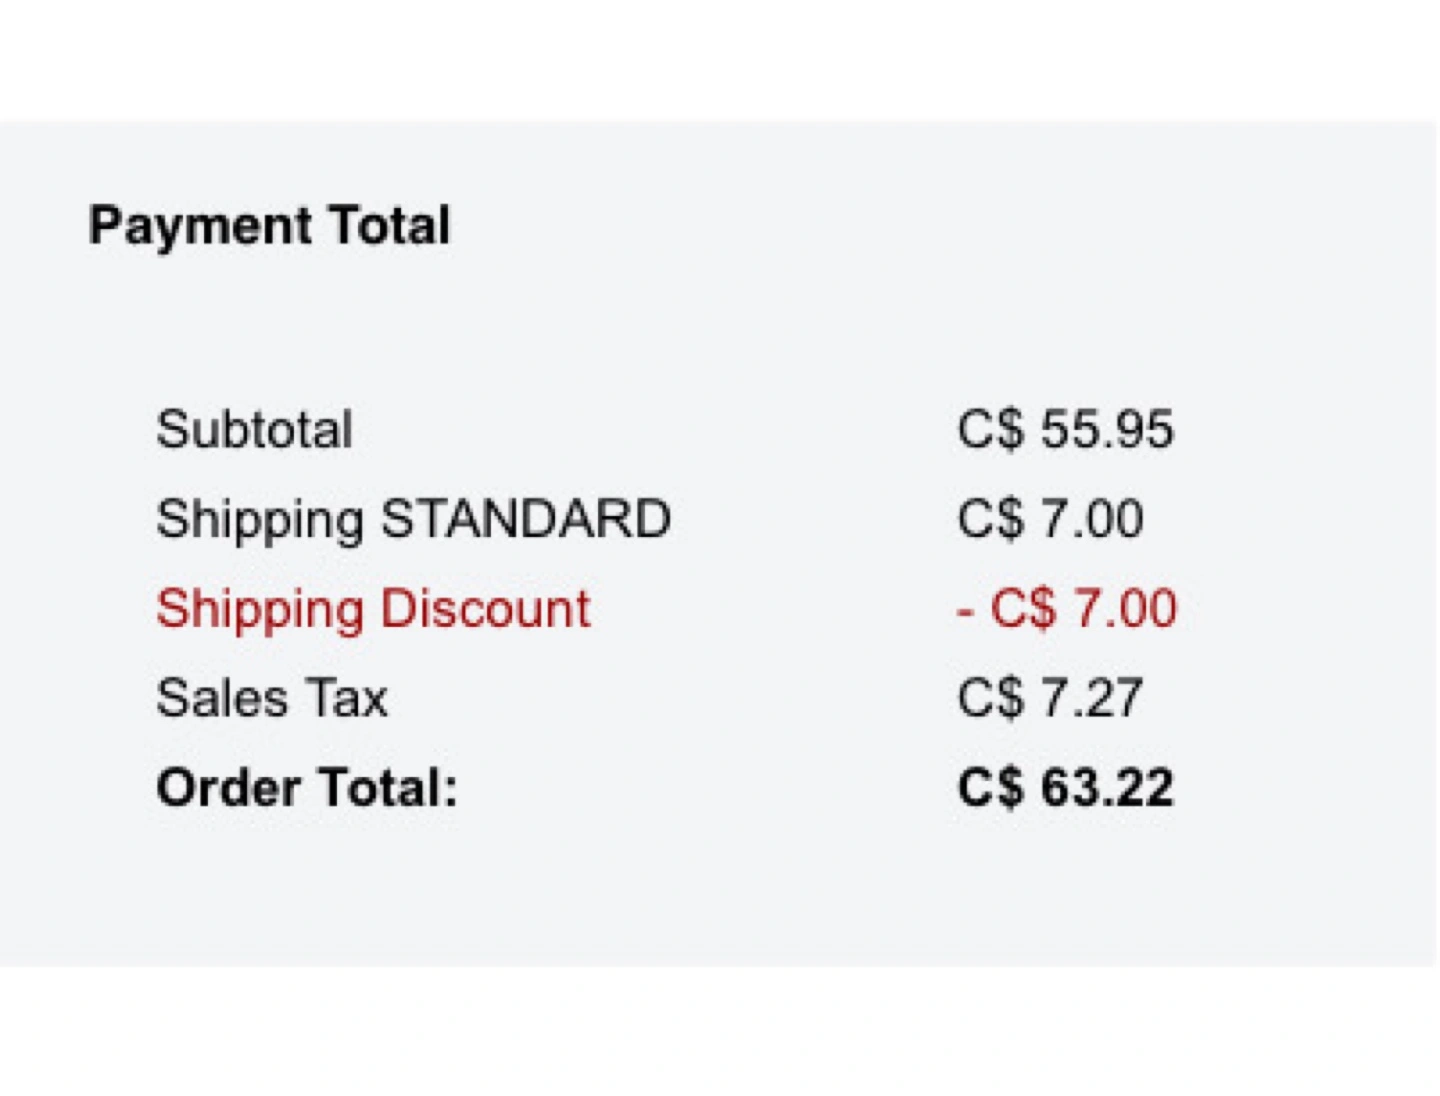Click the minus sign before the red amount
Viewport: 1440px width, 1096px height.
[965, 610]
